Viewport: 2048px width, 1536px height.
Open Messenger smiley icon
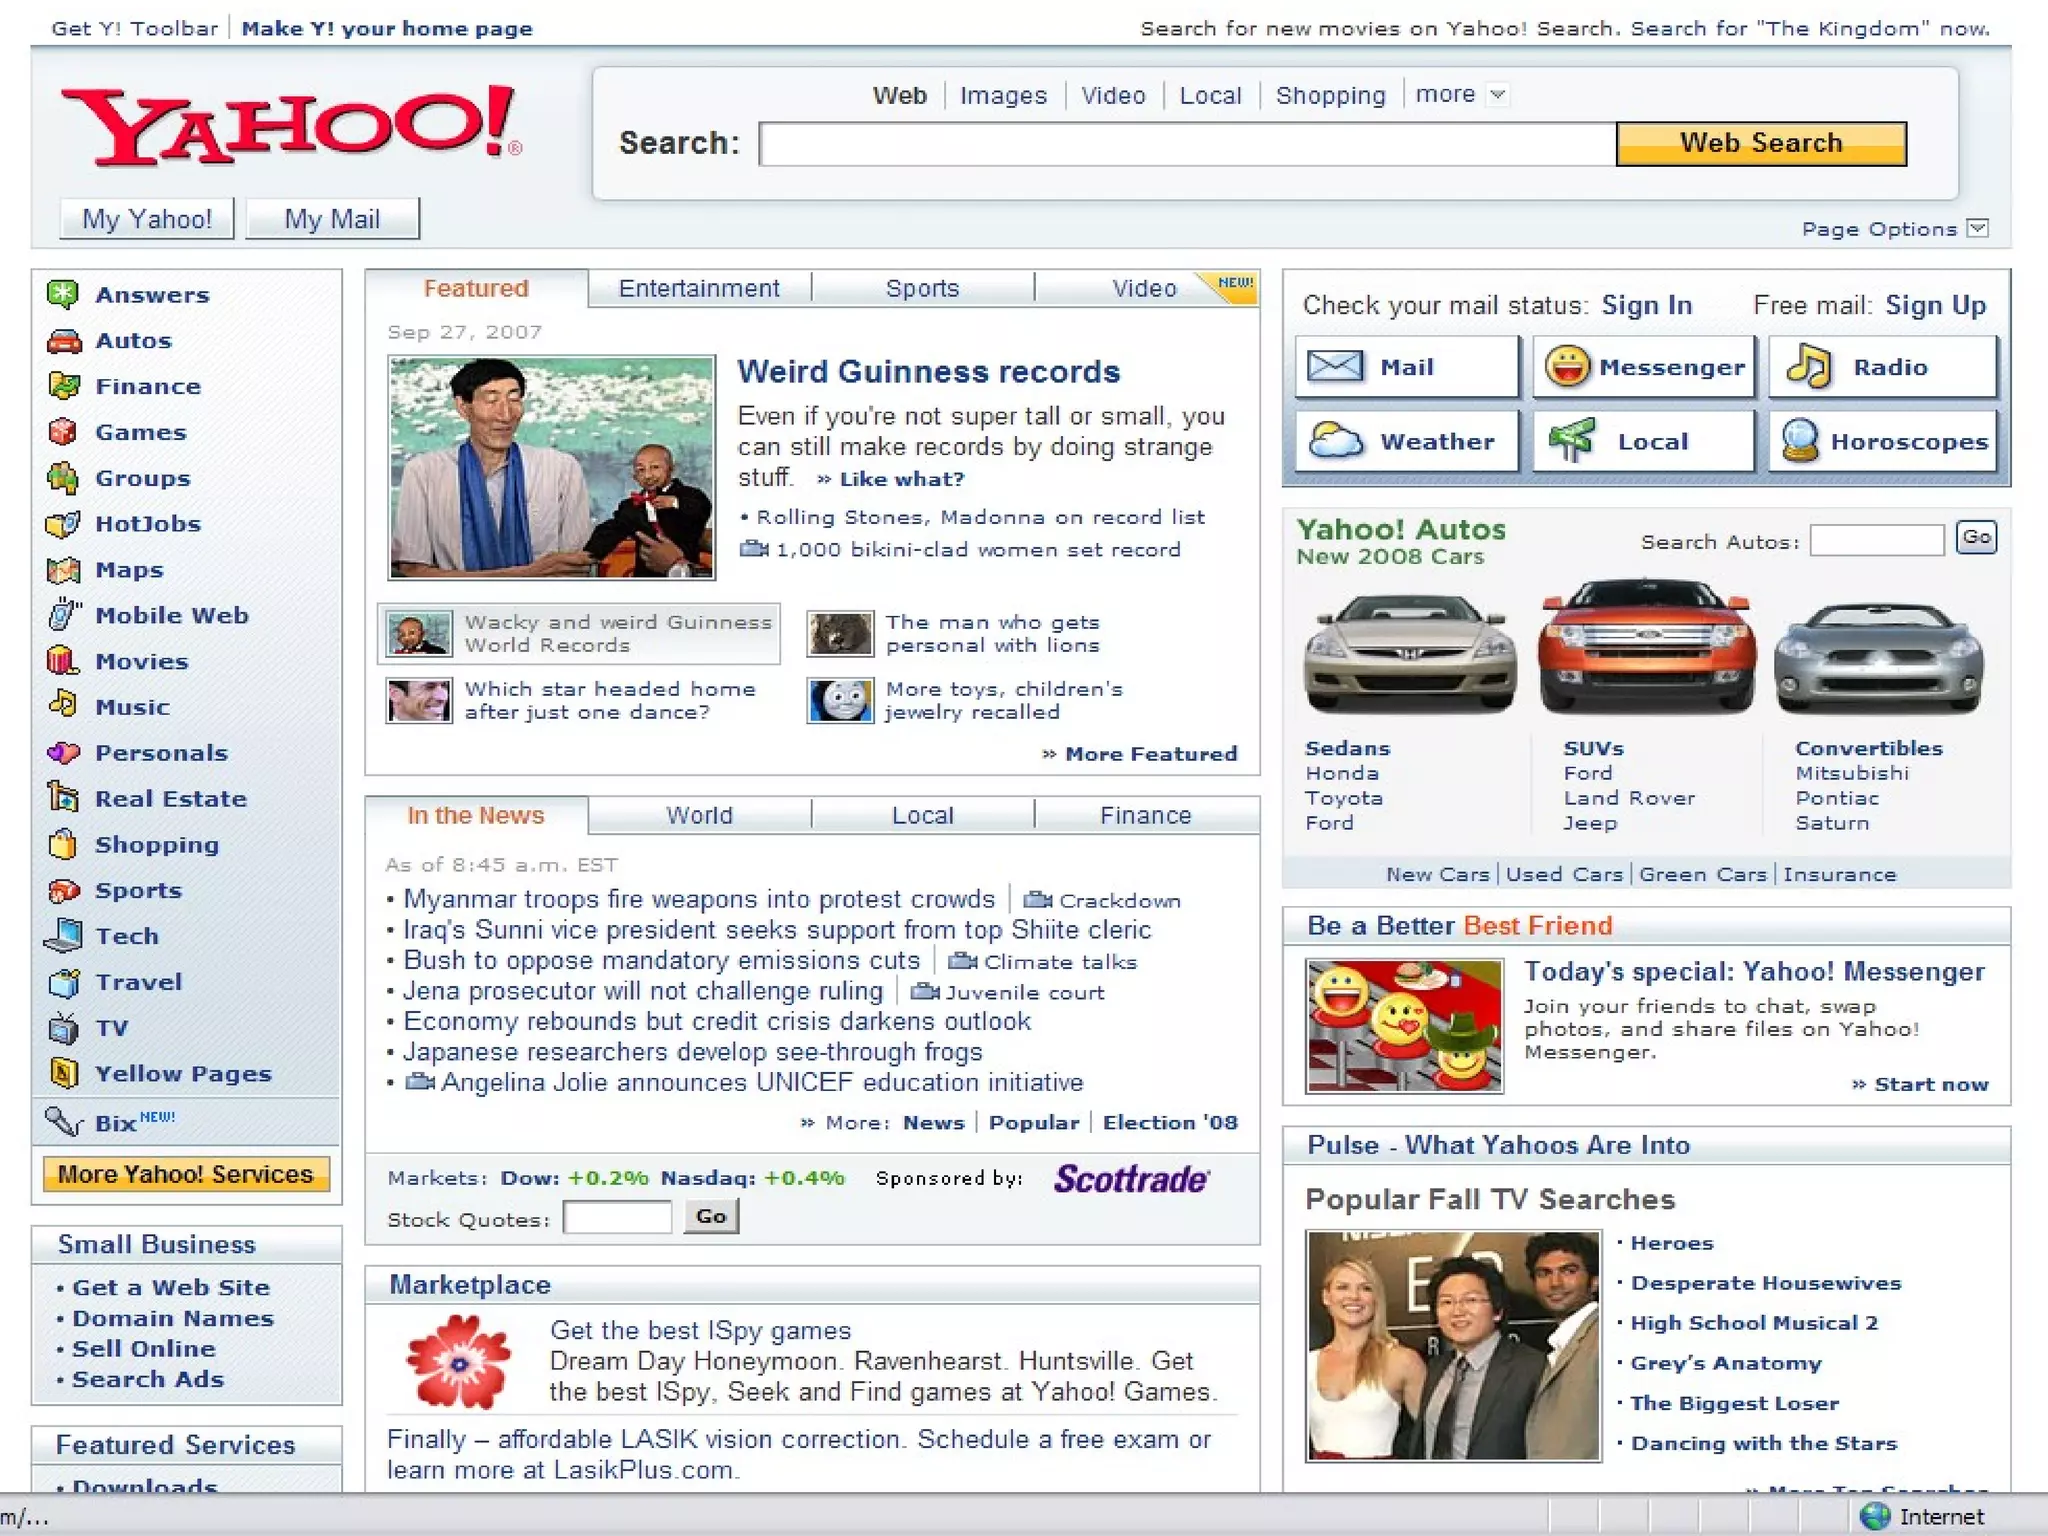(1566, 367)
